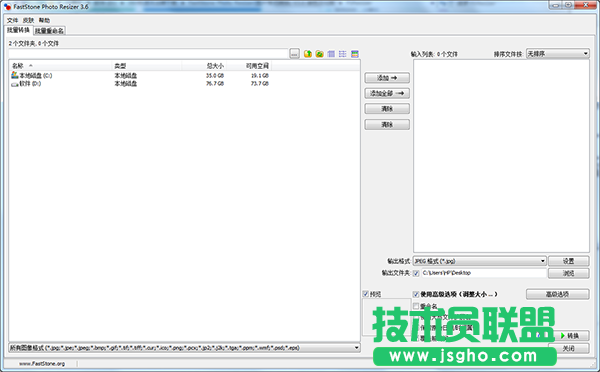Click the 高级选项 button
The height and width of the screenshot is (372, 600).
click(x=557, y=294)
